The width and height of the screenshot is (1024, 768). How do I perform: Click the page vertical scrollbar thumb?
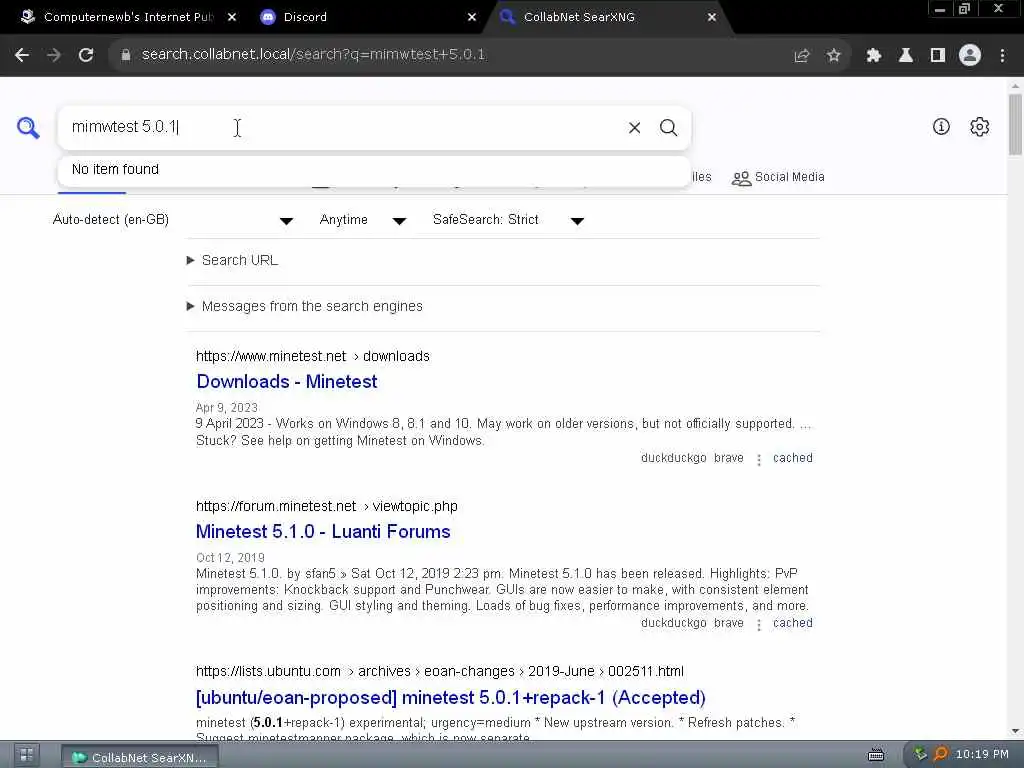click(x=1016, y=124)
